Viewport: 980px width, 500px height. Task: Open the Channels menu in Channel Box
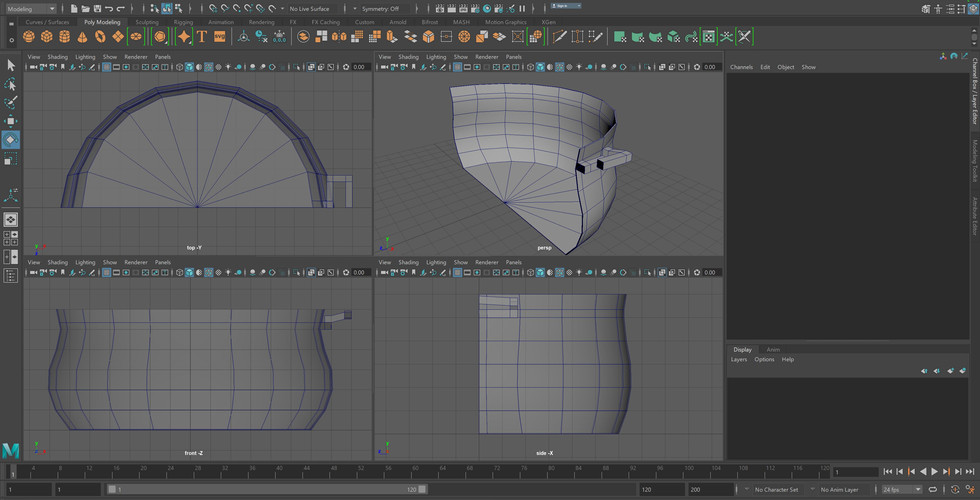741,67
